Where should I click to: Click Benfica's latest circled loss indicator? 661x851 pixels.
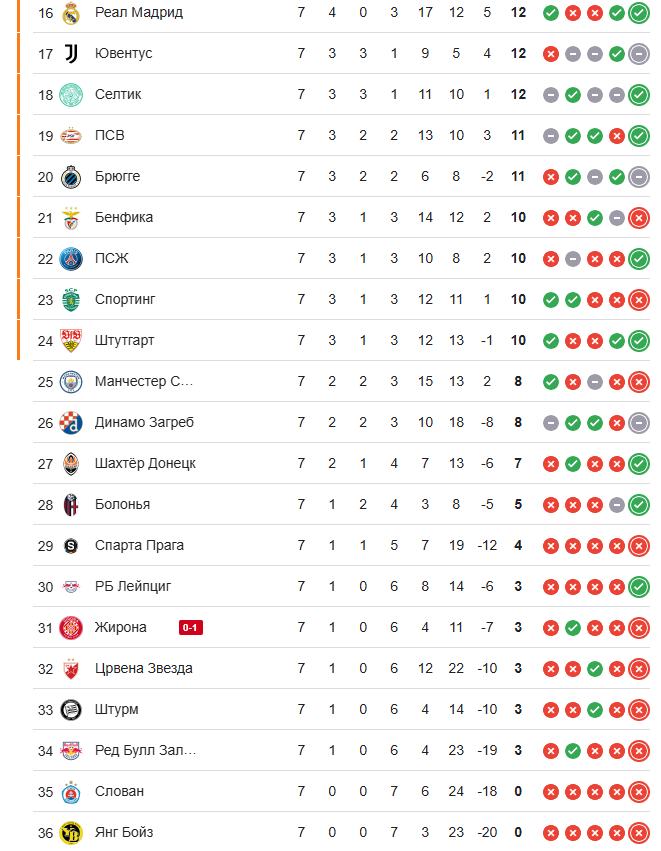(639, 218)
